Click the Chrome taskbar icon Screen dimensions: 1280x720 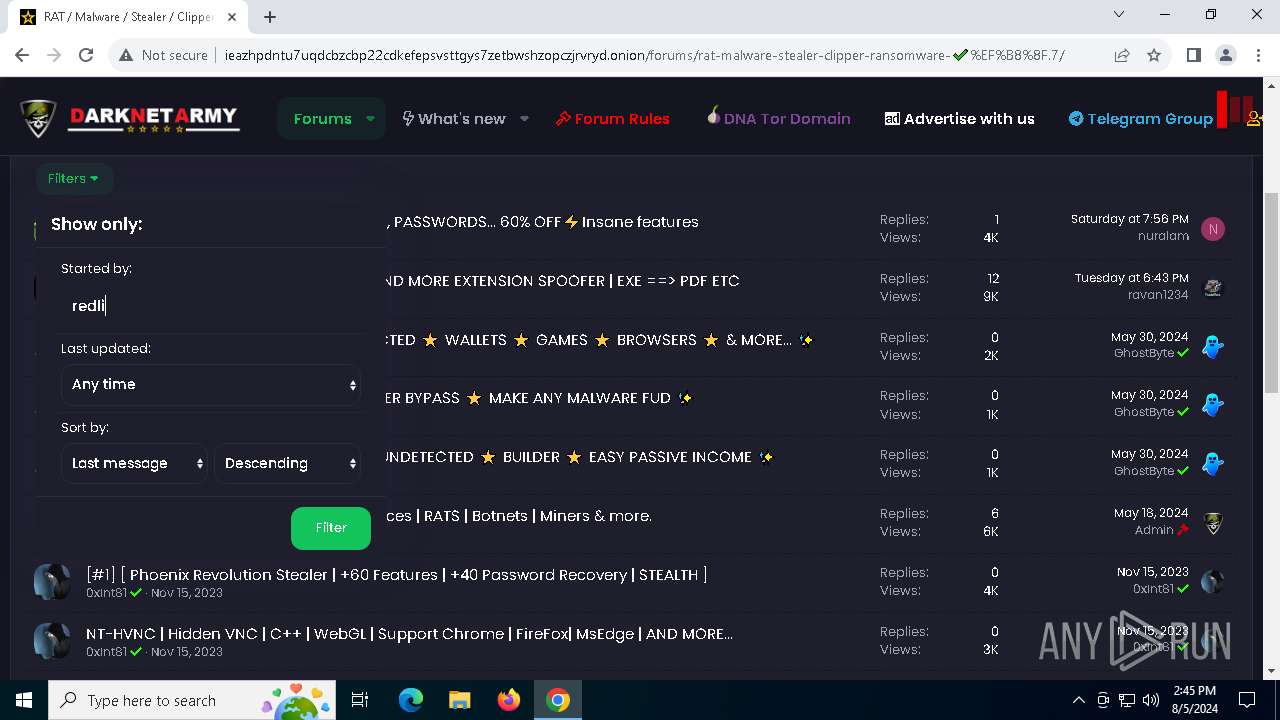tap(558, 700)
